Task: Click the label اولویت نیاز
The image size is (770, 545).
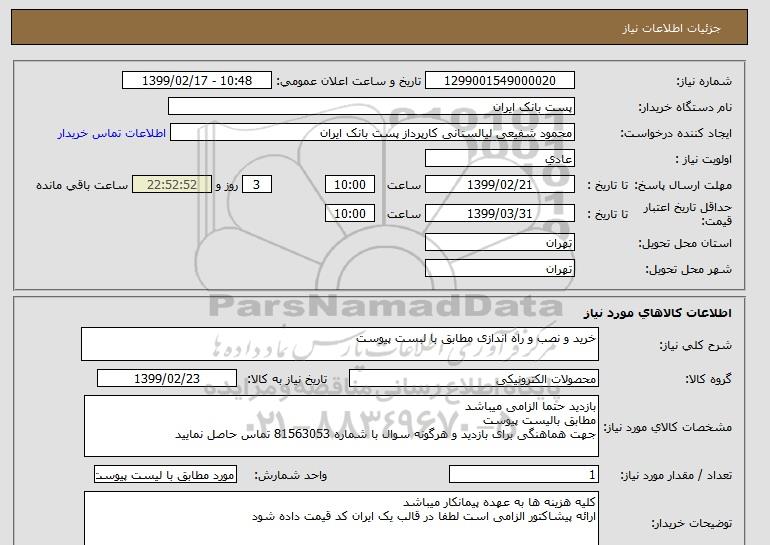Action: click(x=704, y=159)
